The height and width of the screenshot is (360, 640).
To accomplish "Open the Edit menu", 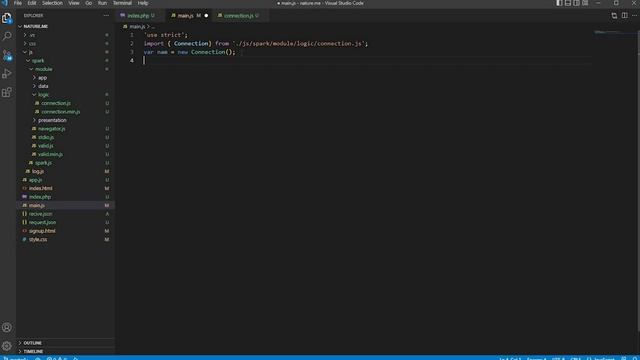I will pos(32,3).
